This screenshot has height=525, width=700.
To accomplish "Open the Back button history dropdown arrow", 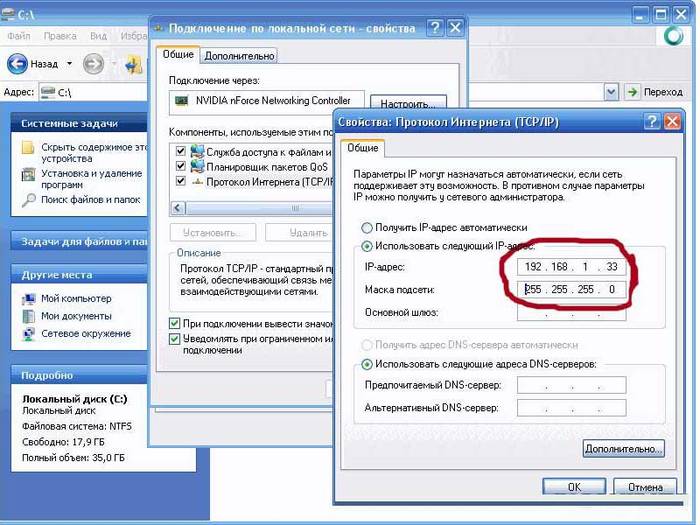I will coord(69,64).
